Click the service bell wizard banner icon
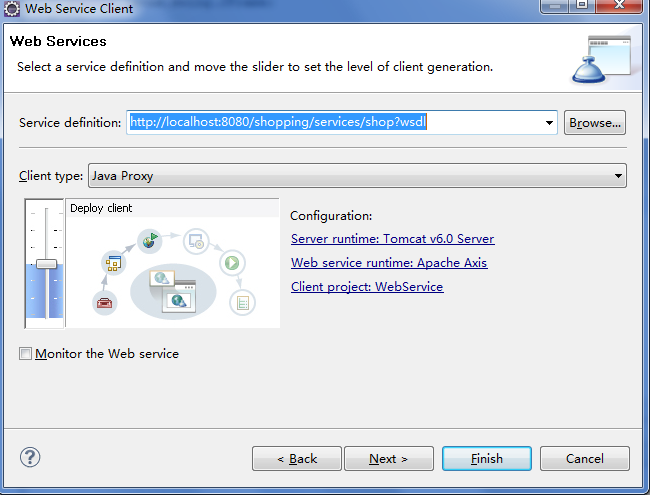650x495 pixels. [601, 59]
